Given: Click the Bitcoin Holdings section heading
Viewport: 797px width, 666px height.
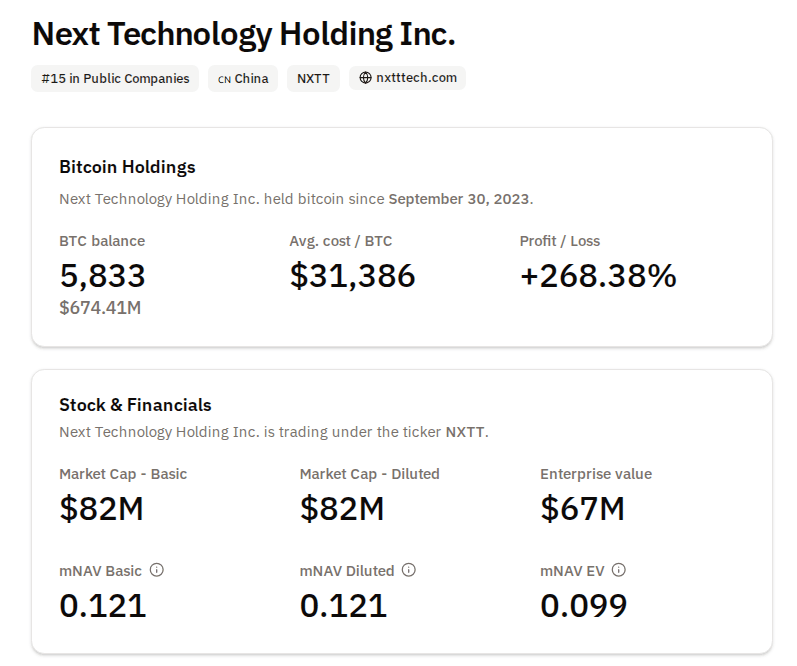Looking at the screenshot, I should click(127, 167).
